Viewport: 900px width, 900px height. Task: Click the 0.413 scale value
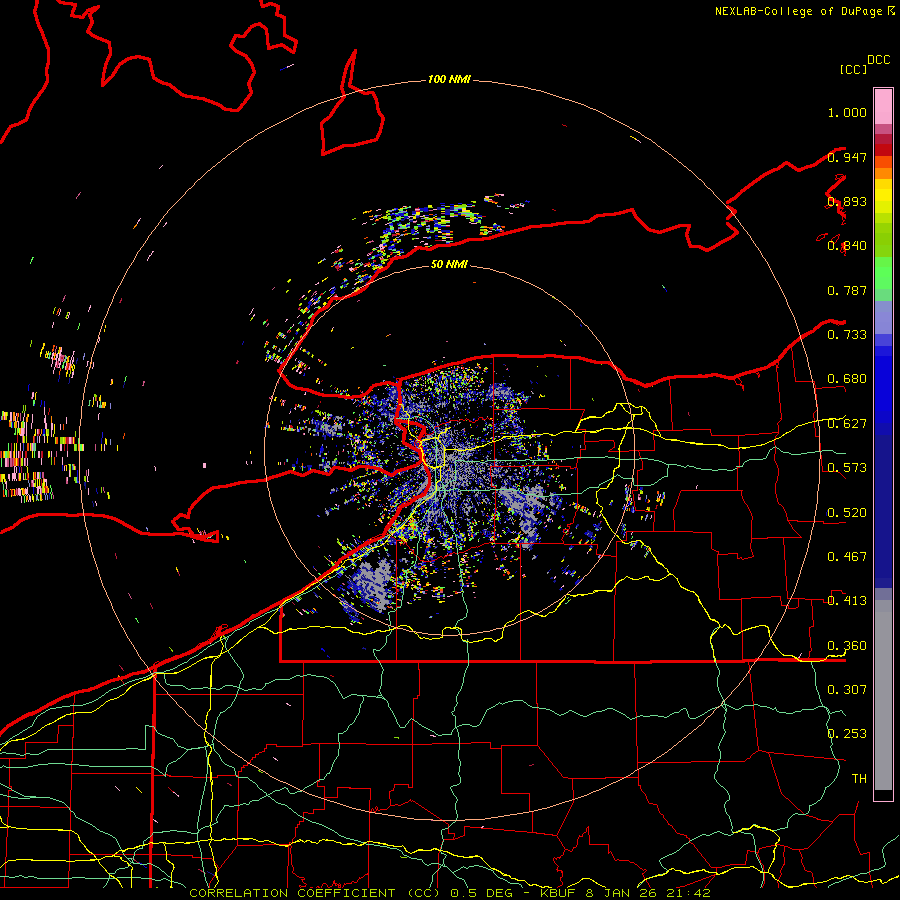[847, 601]
